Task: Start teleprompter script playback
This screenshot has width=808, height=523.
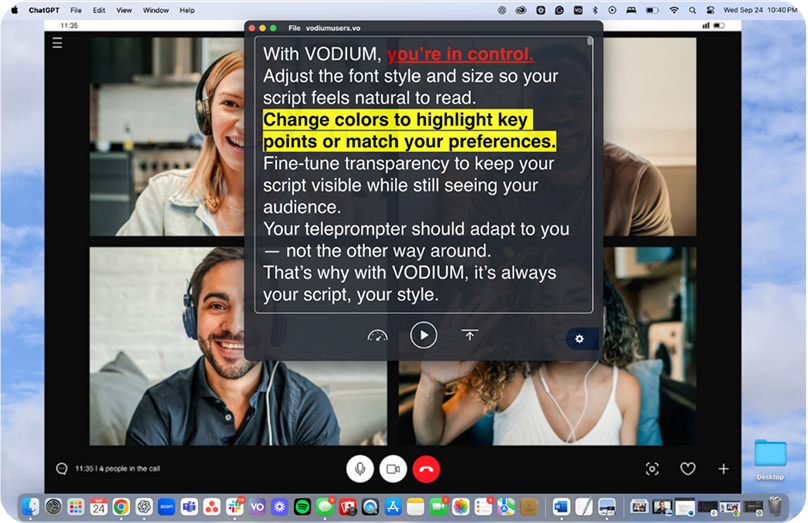Action: 424,335
